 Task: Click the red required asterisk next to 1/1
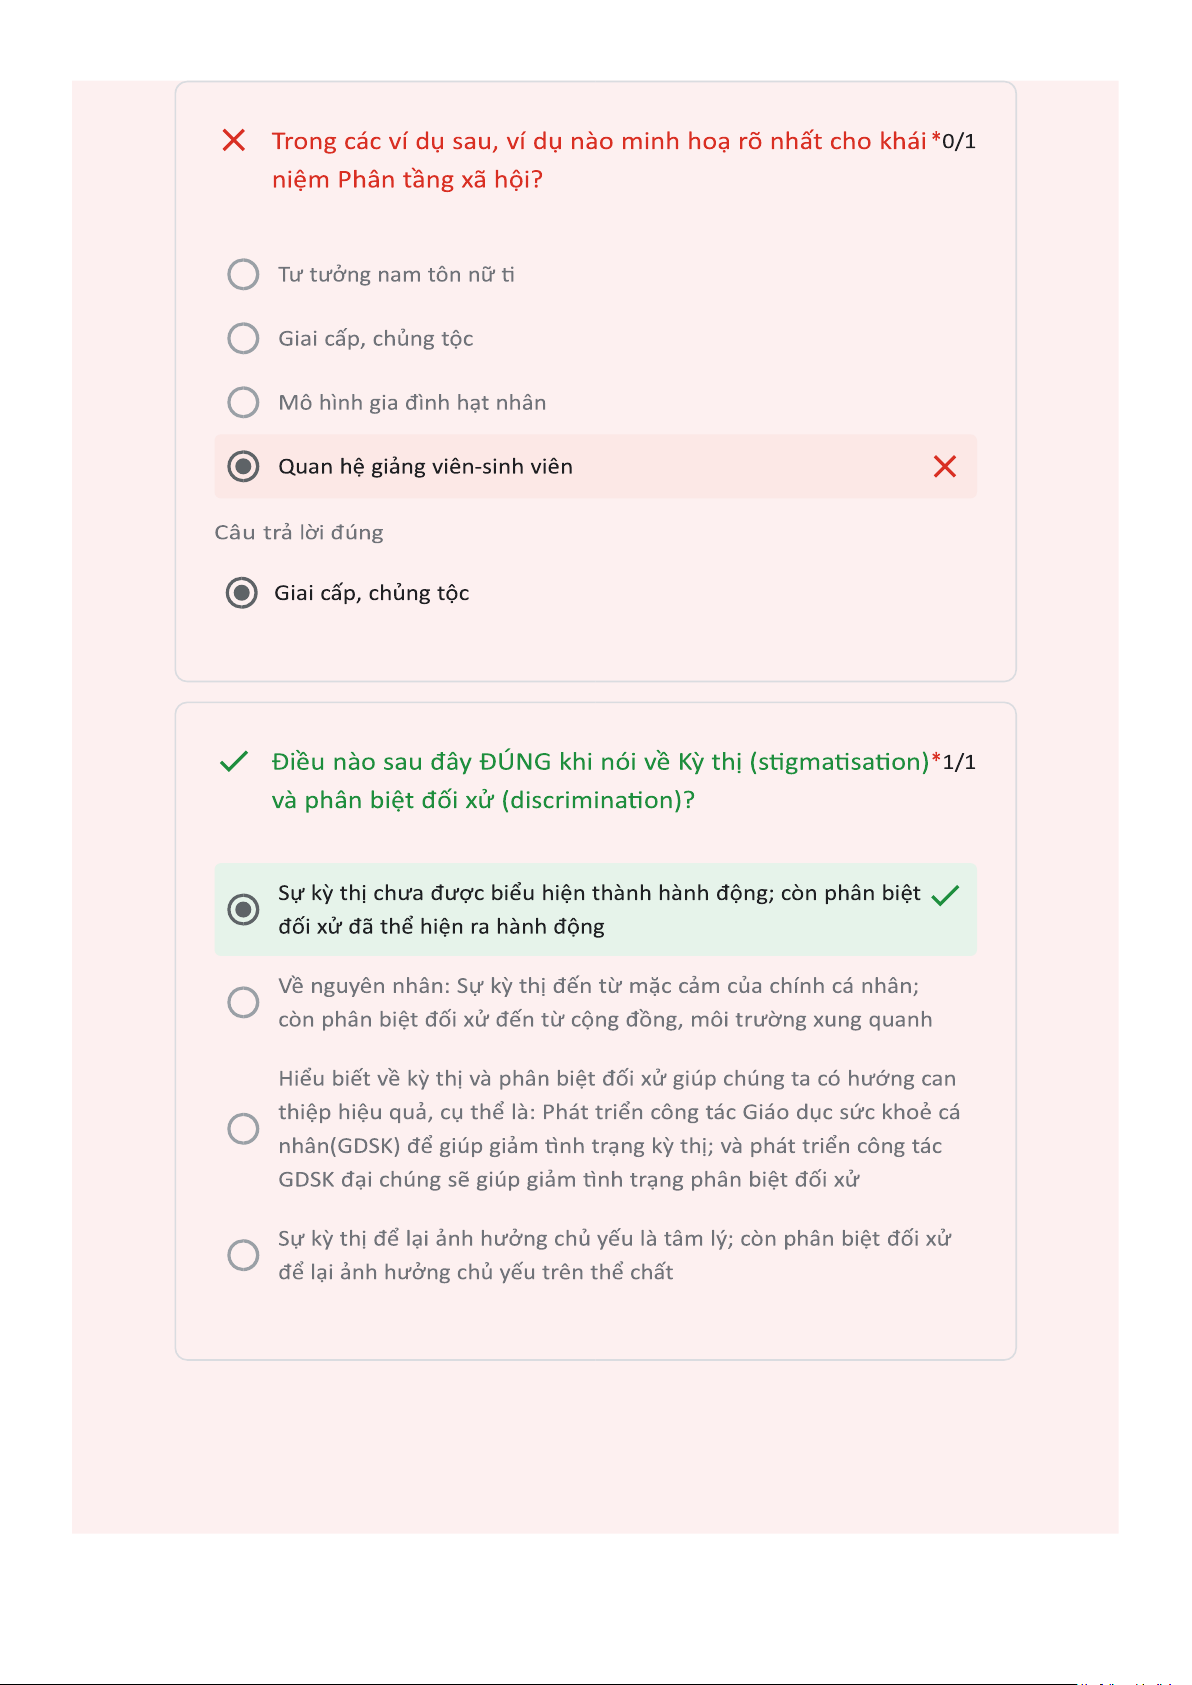(x=936, y=760)
